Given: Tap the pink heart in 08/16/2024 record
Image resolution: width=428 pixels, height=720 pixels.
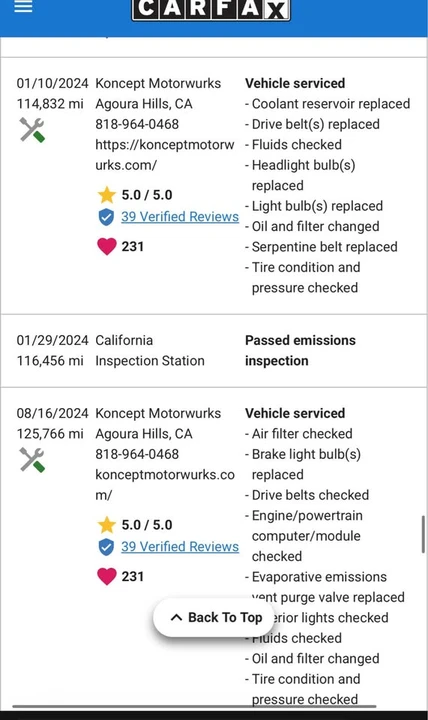Looking at the screenshot, I should point(107,576).
